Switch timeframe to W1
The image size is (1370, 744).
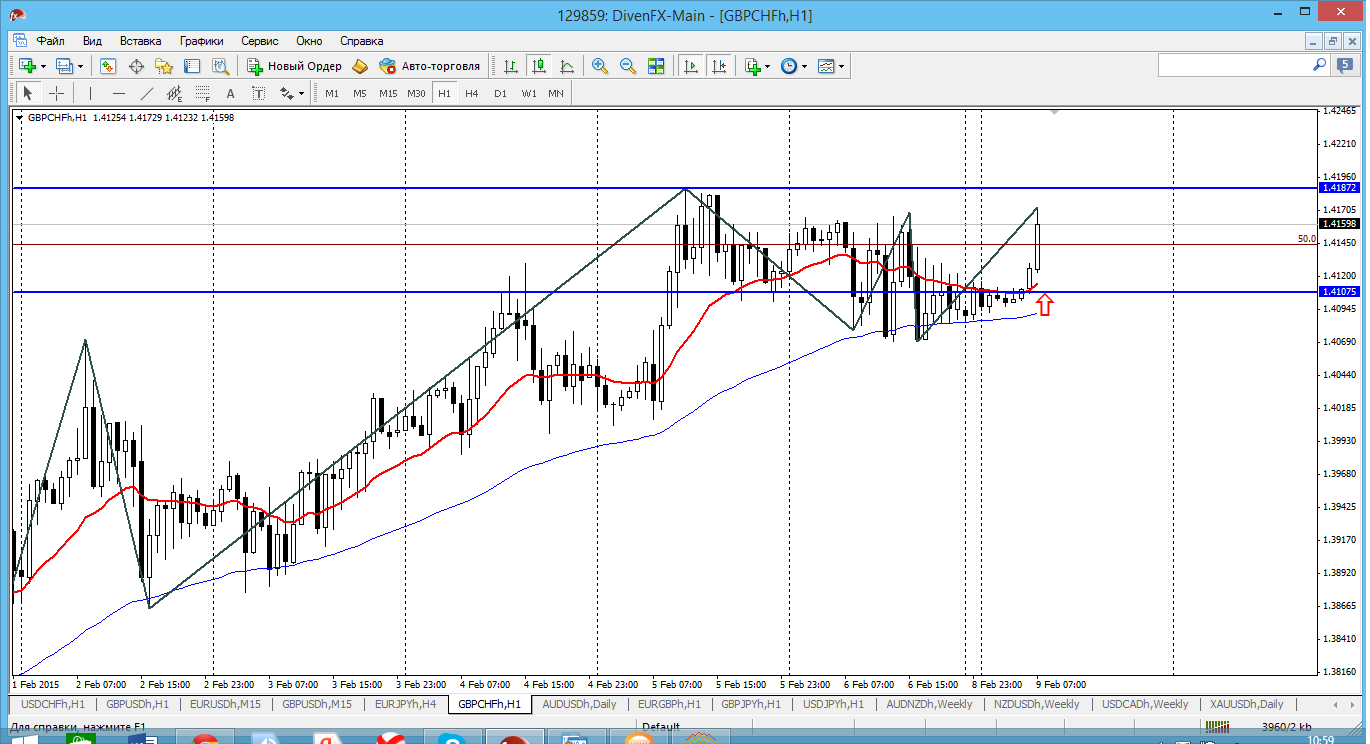coord(528,93)
